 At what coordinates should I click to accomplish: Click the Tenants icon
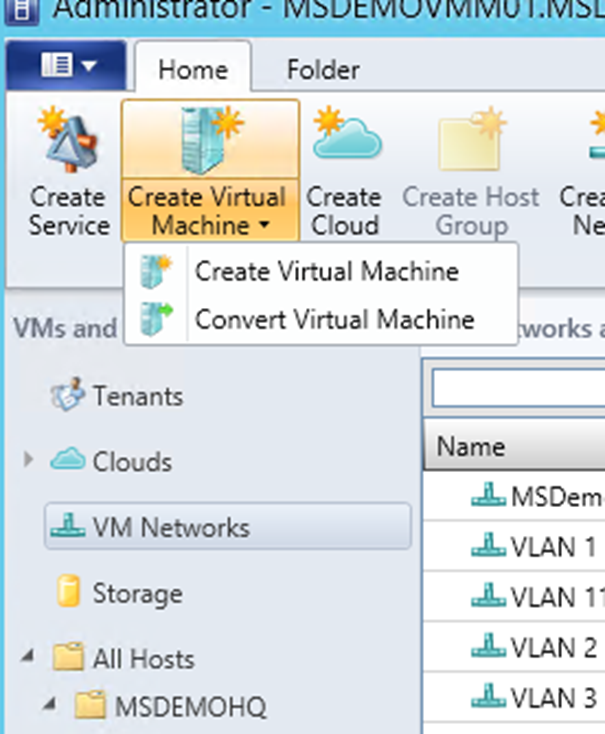67,394
